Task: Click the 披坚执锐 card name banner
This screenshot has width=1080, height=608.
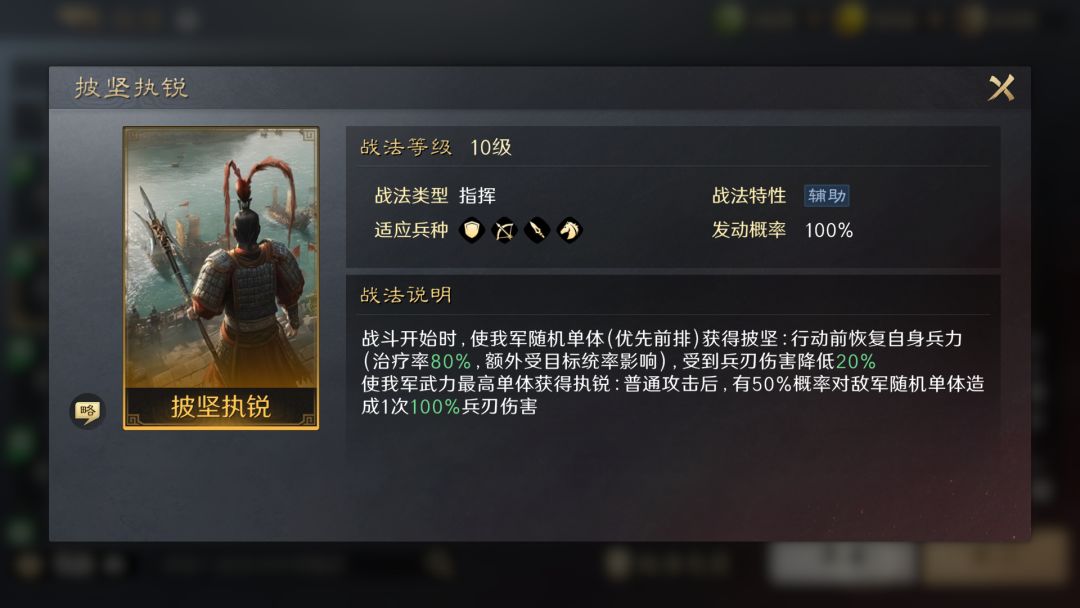Action: (x=220, y=407)
